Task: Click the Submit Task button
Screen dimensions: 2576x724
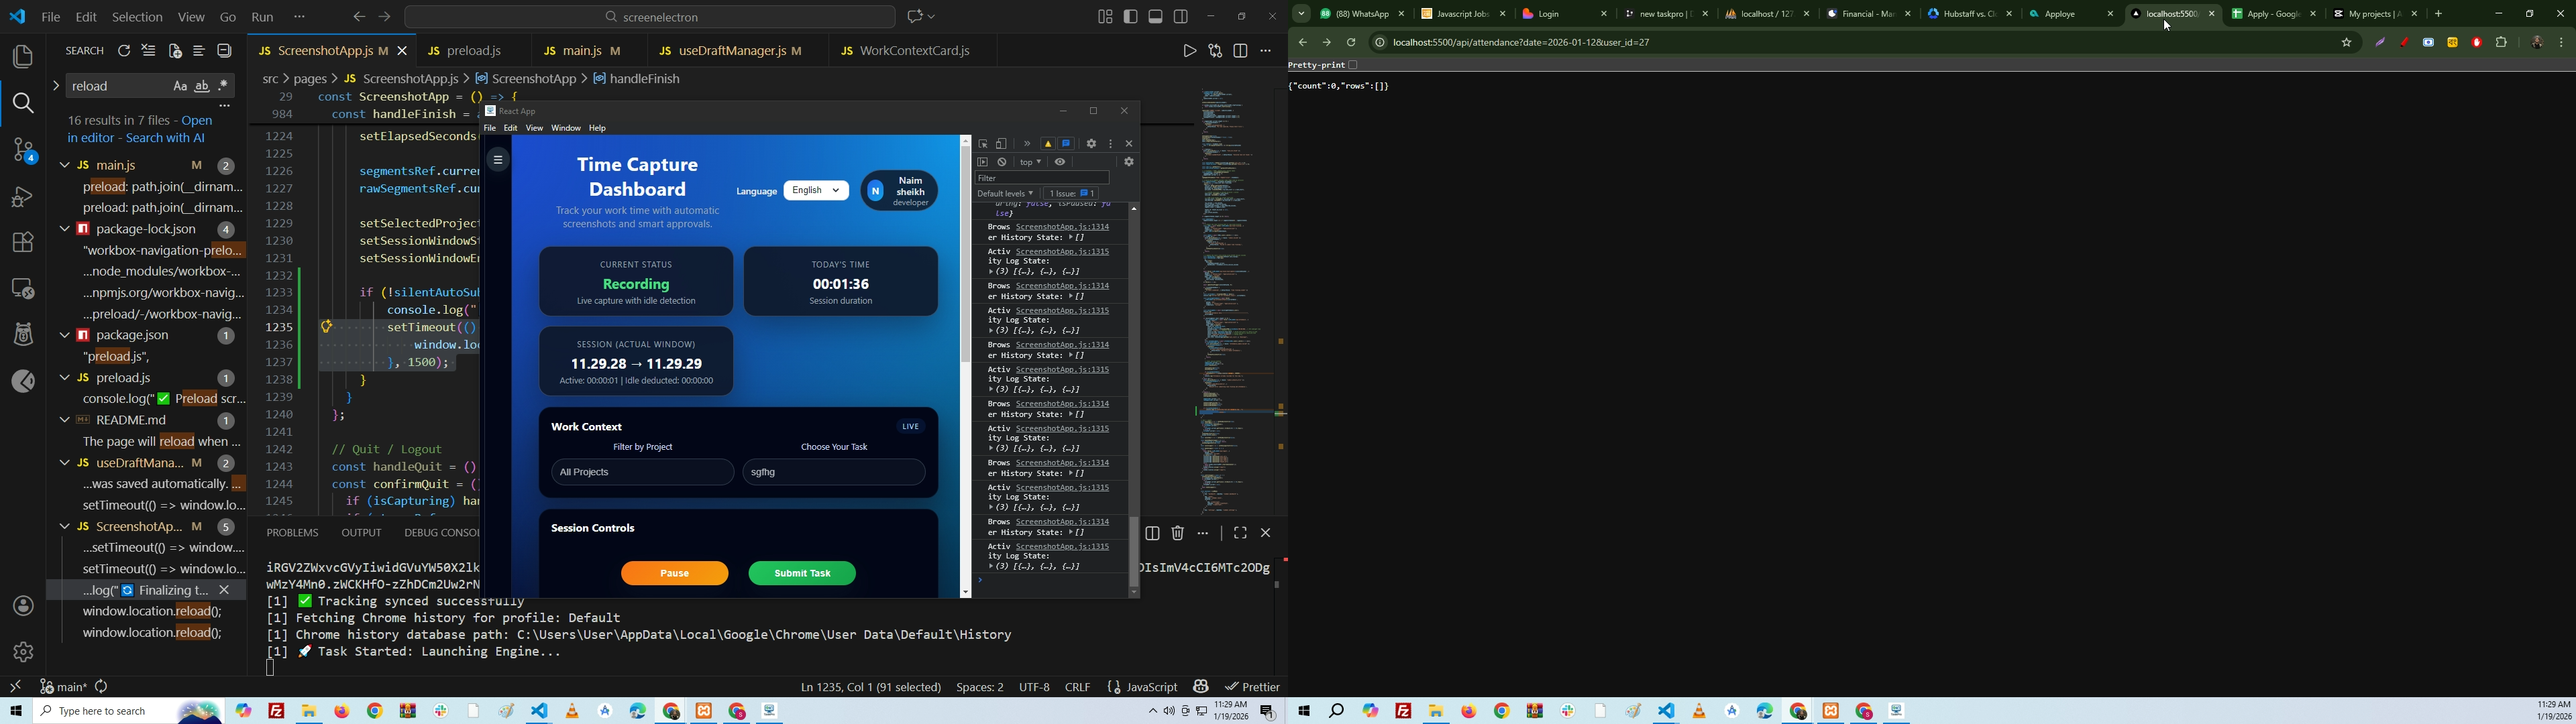Action: pos(802,574)
